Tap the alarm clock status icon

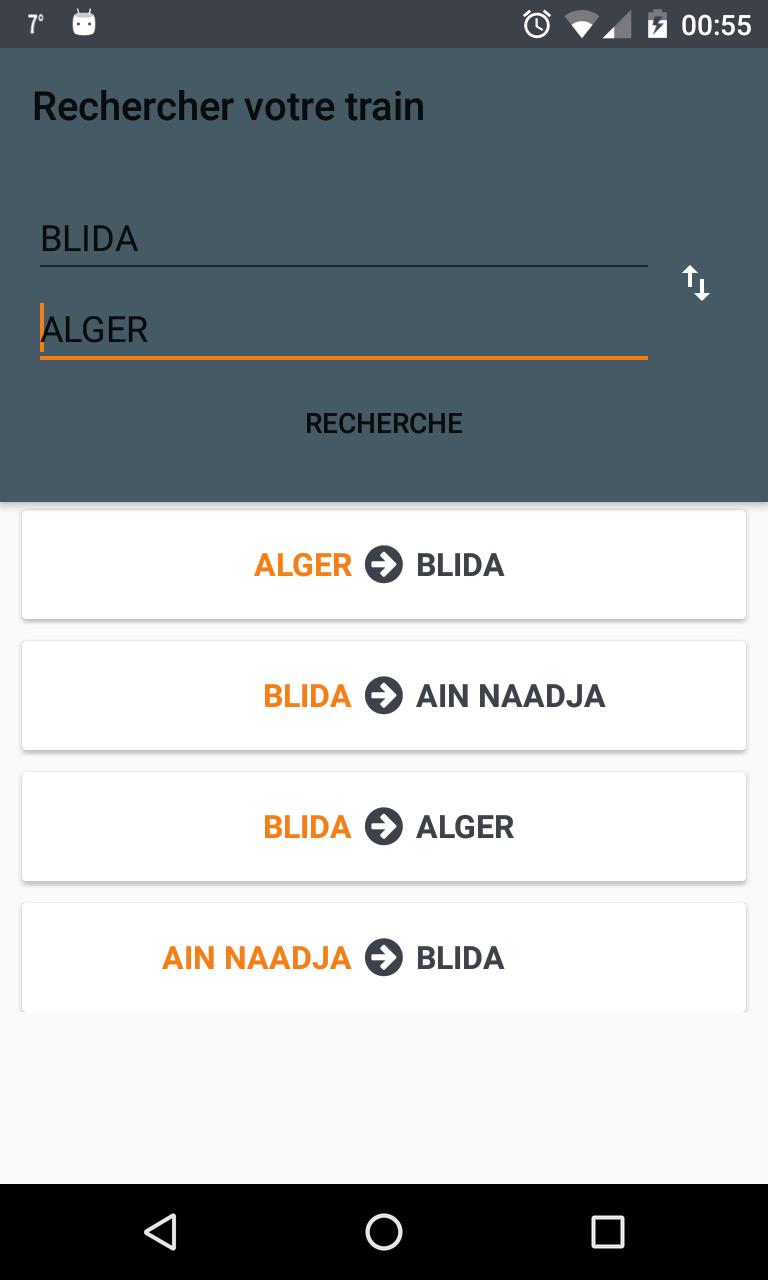[537, 24]
